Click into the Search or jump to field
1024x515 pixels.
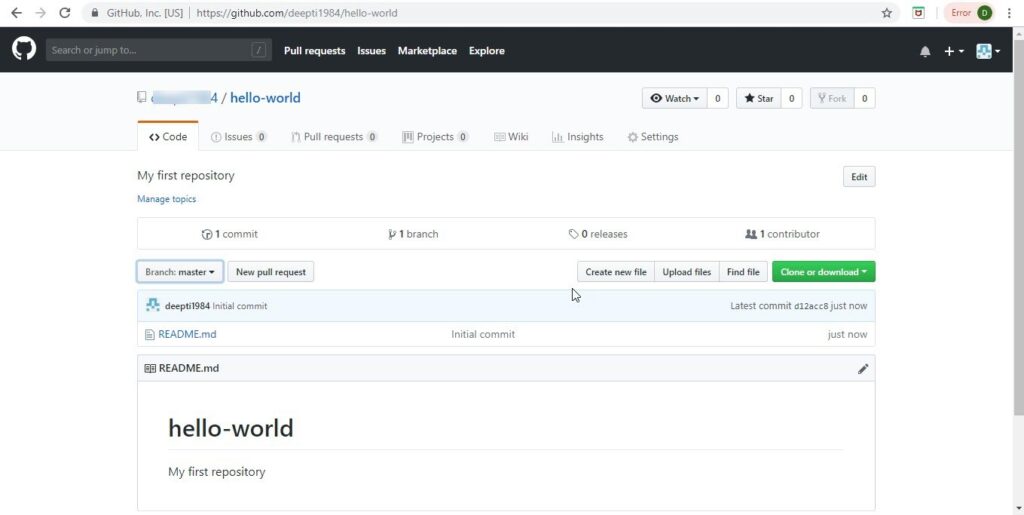(159, 50)
